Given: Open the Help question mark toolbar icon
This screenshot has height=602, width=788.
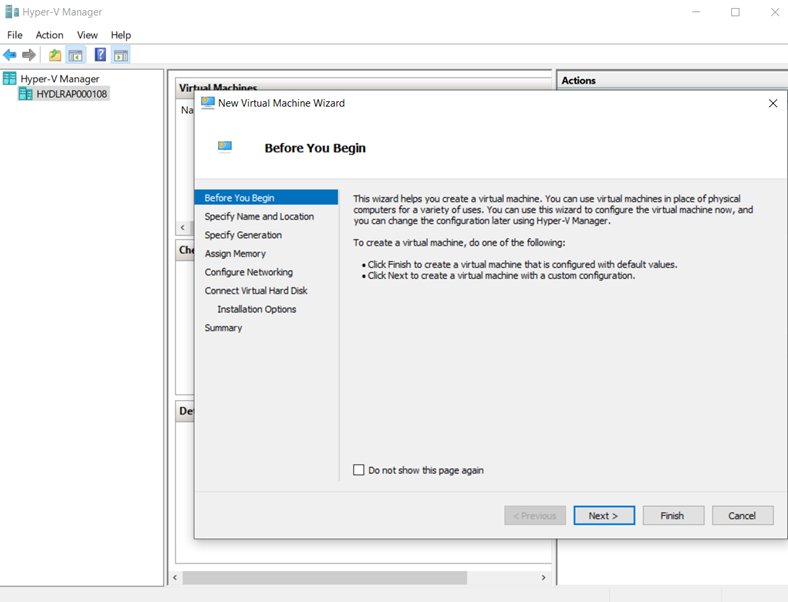Looking at the screenshot, I should coord(100,54).
